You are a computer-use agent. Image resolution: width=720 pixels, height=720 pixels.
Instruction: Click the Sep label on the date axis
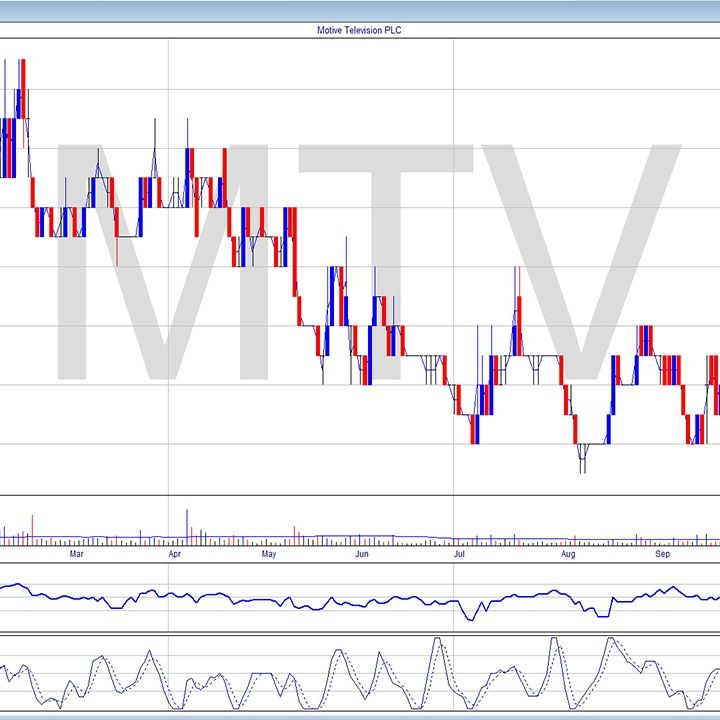662,552
